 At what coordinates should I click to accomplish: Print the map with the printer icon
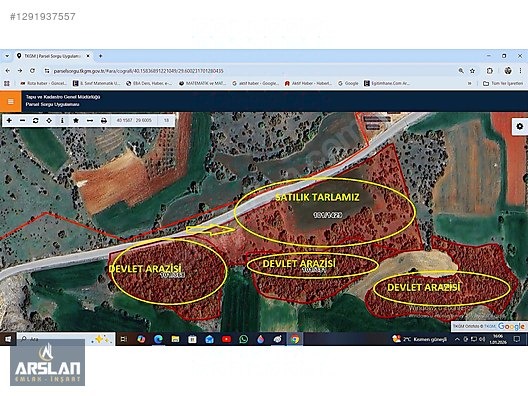(x=104, y=121)
